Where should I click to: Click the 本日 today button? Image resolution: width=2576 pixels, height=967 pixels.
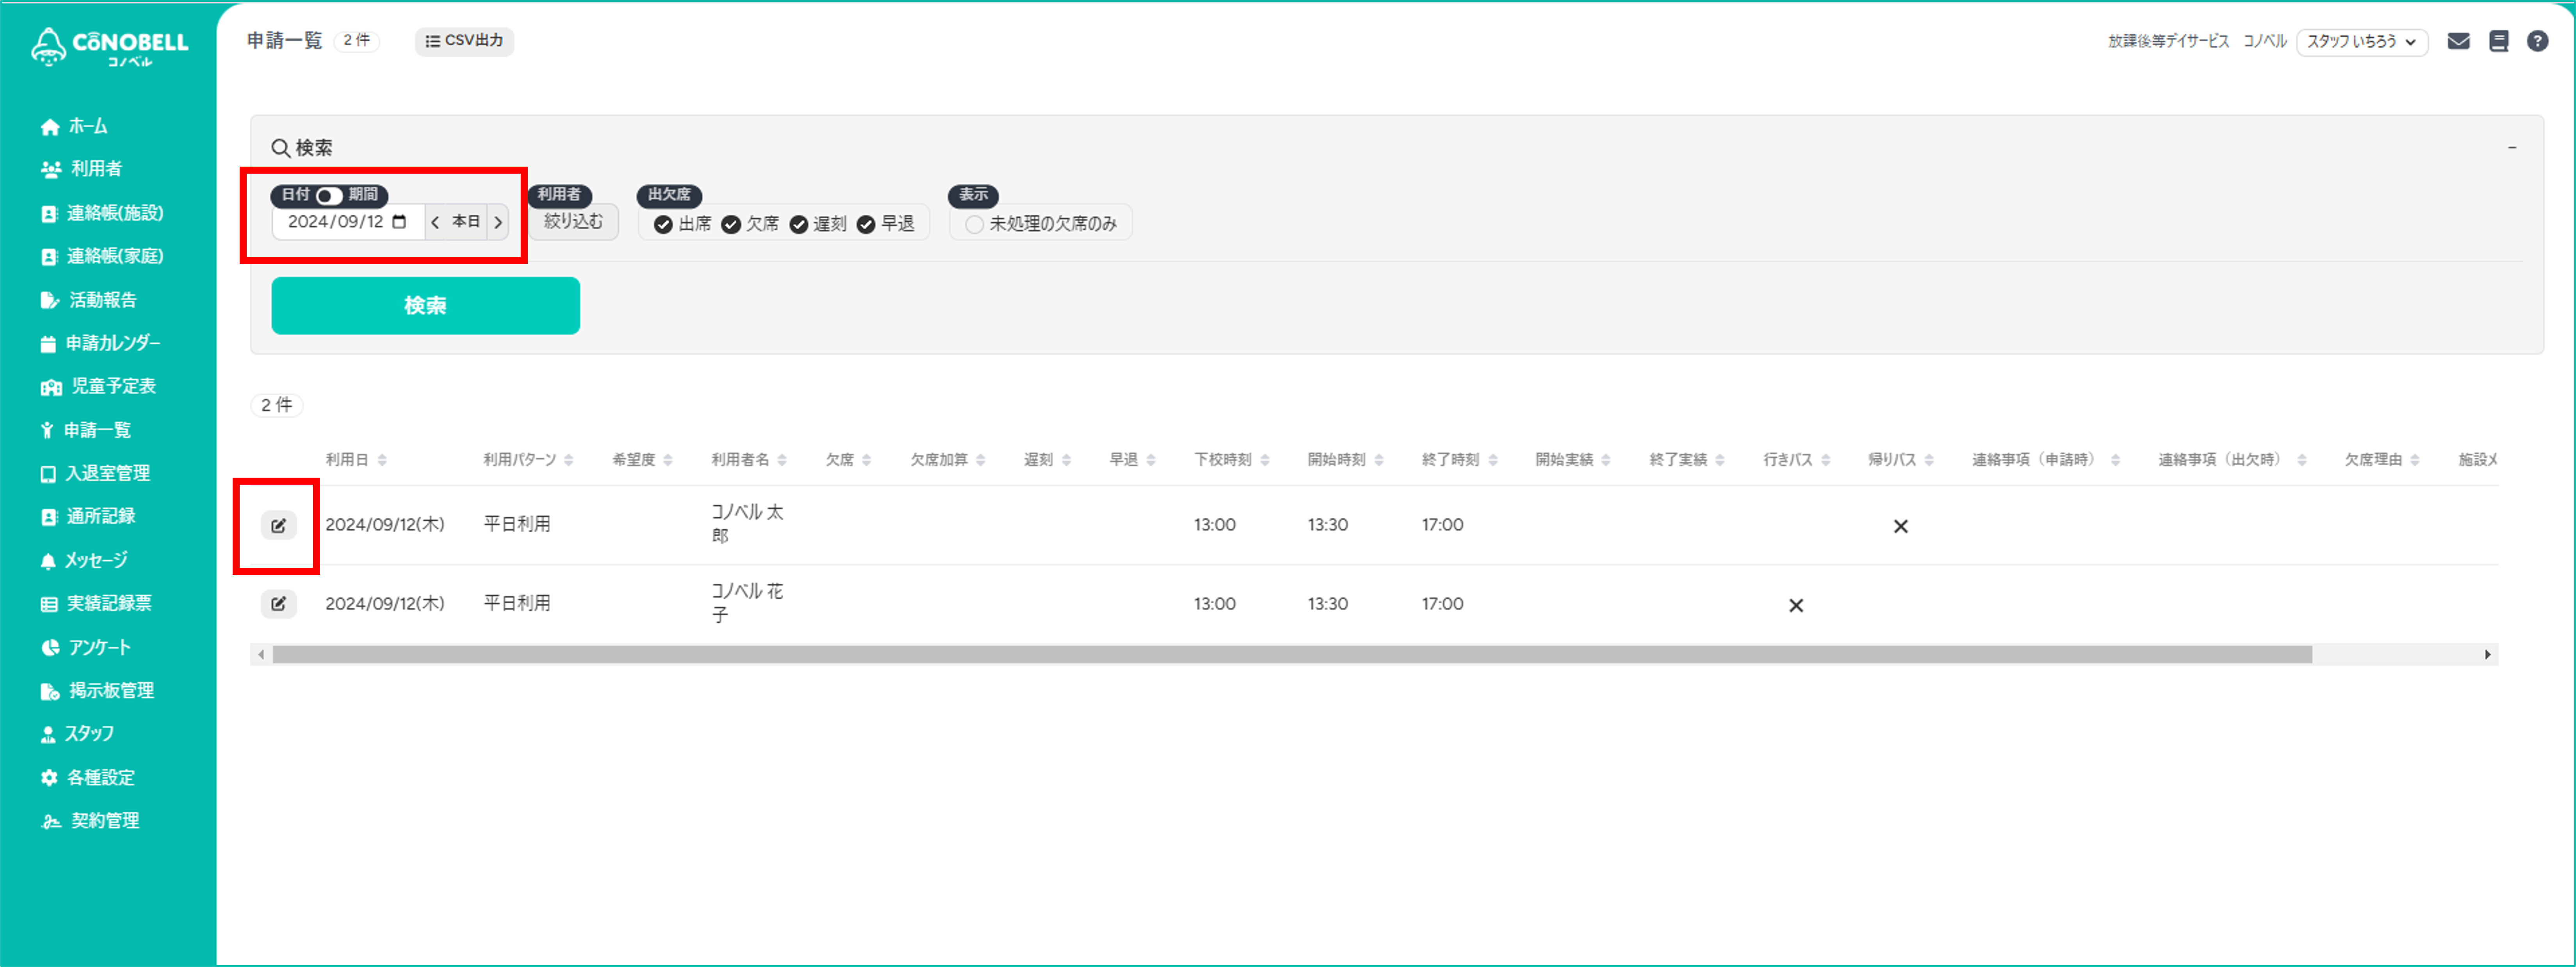coord(466,222)
